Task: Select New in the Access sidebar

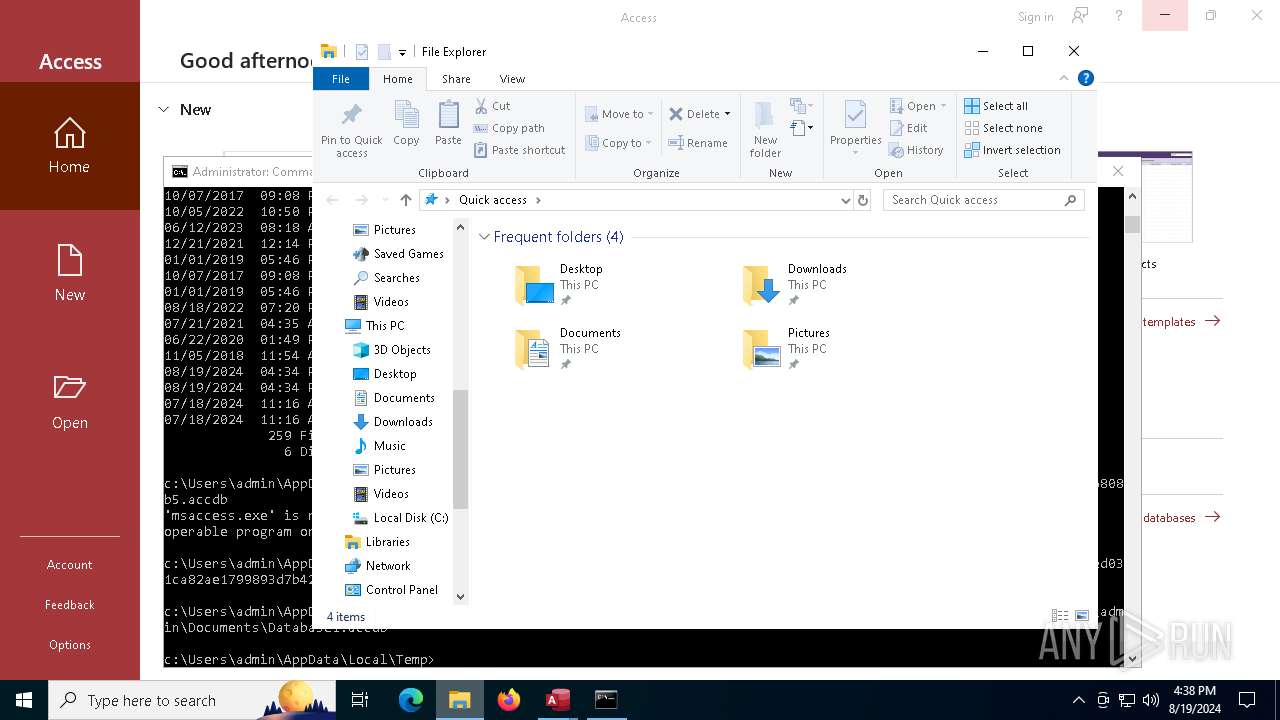Action: point(70,274)
